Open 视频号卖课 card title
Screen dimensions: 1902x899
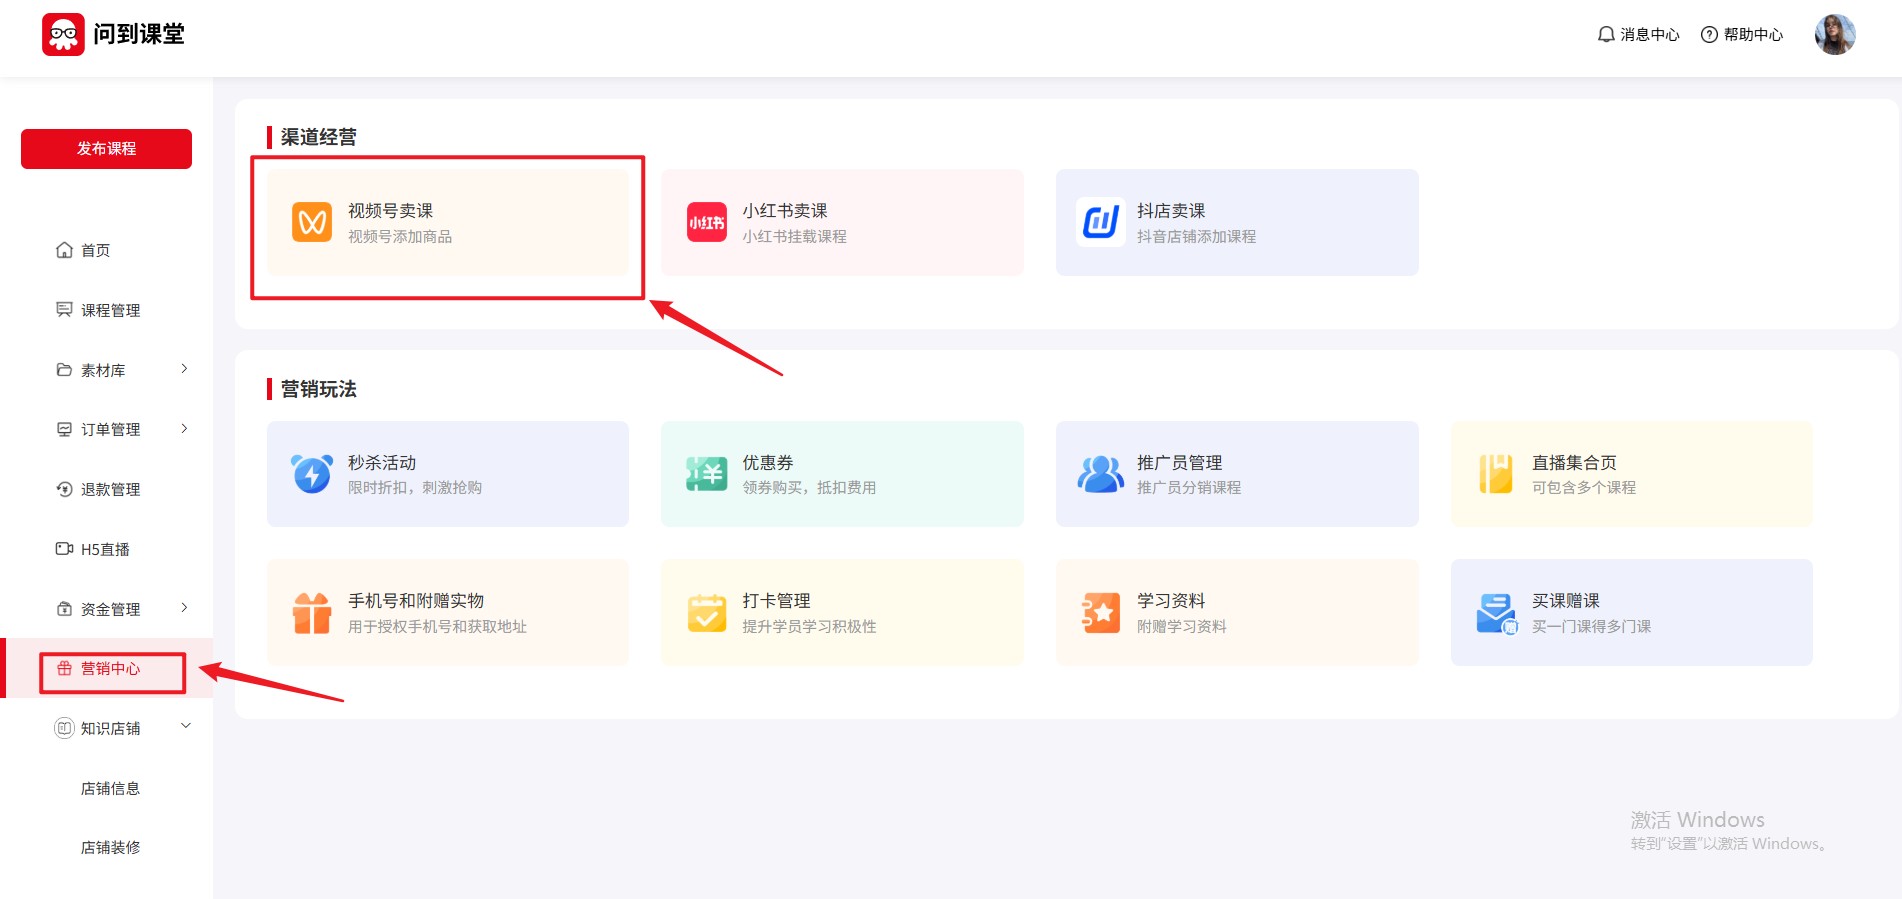pyautogui.click(x=391, y=211)
